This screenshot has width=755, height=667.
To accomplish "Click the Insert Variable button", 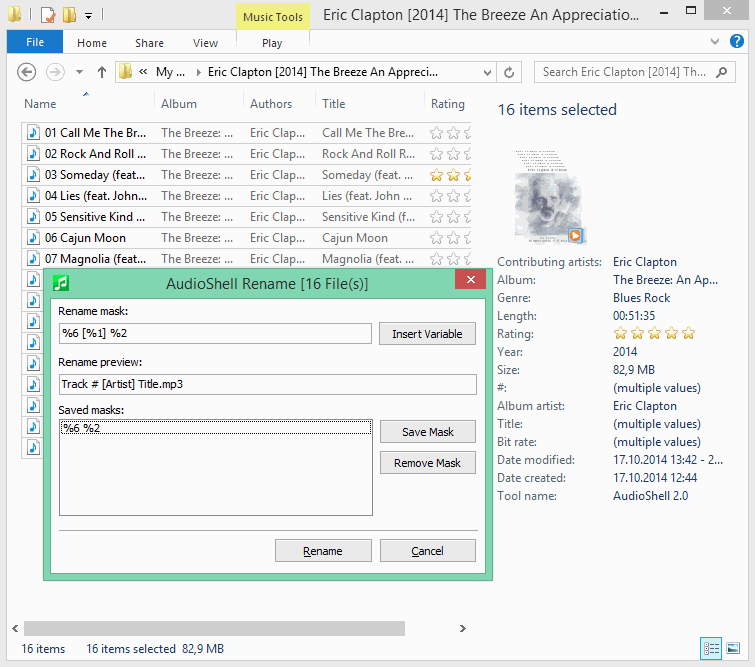I will coord(427,334).
